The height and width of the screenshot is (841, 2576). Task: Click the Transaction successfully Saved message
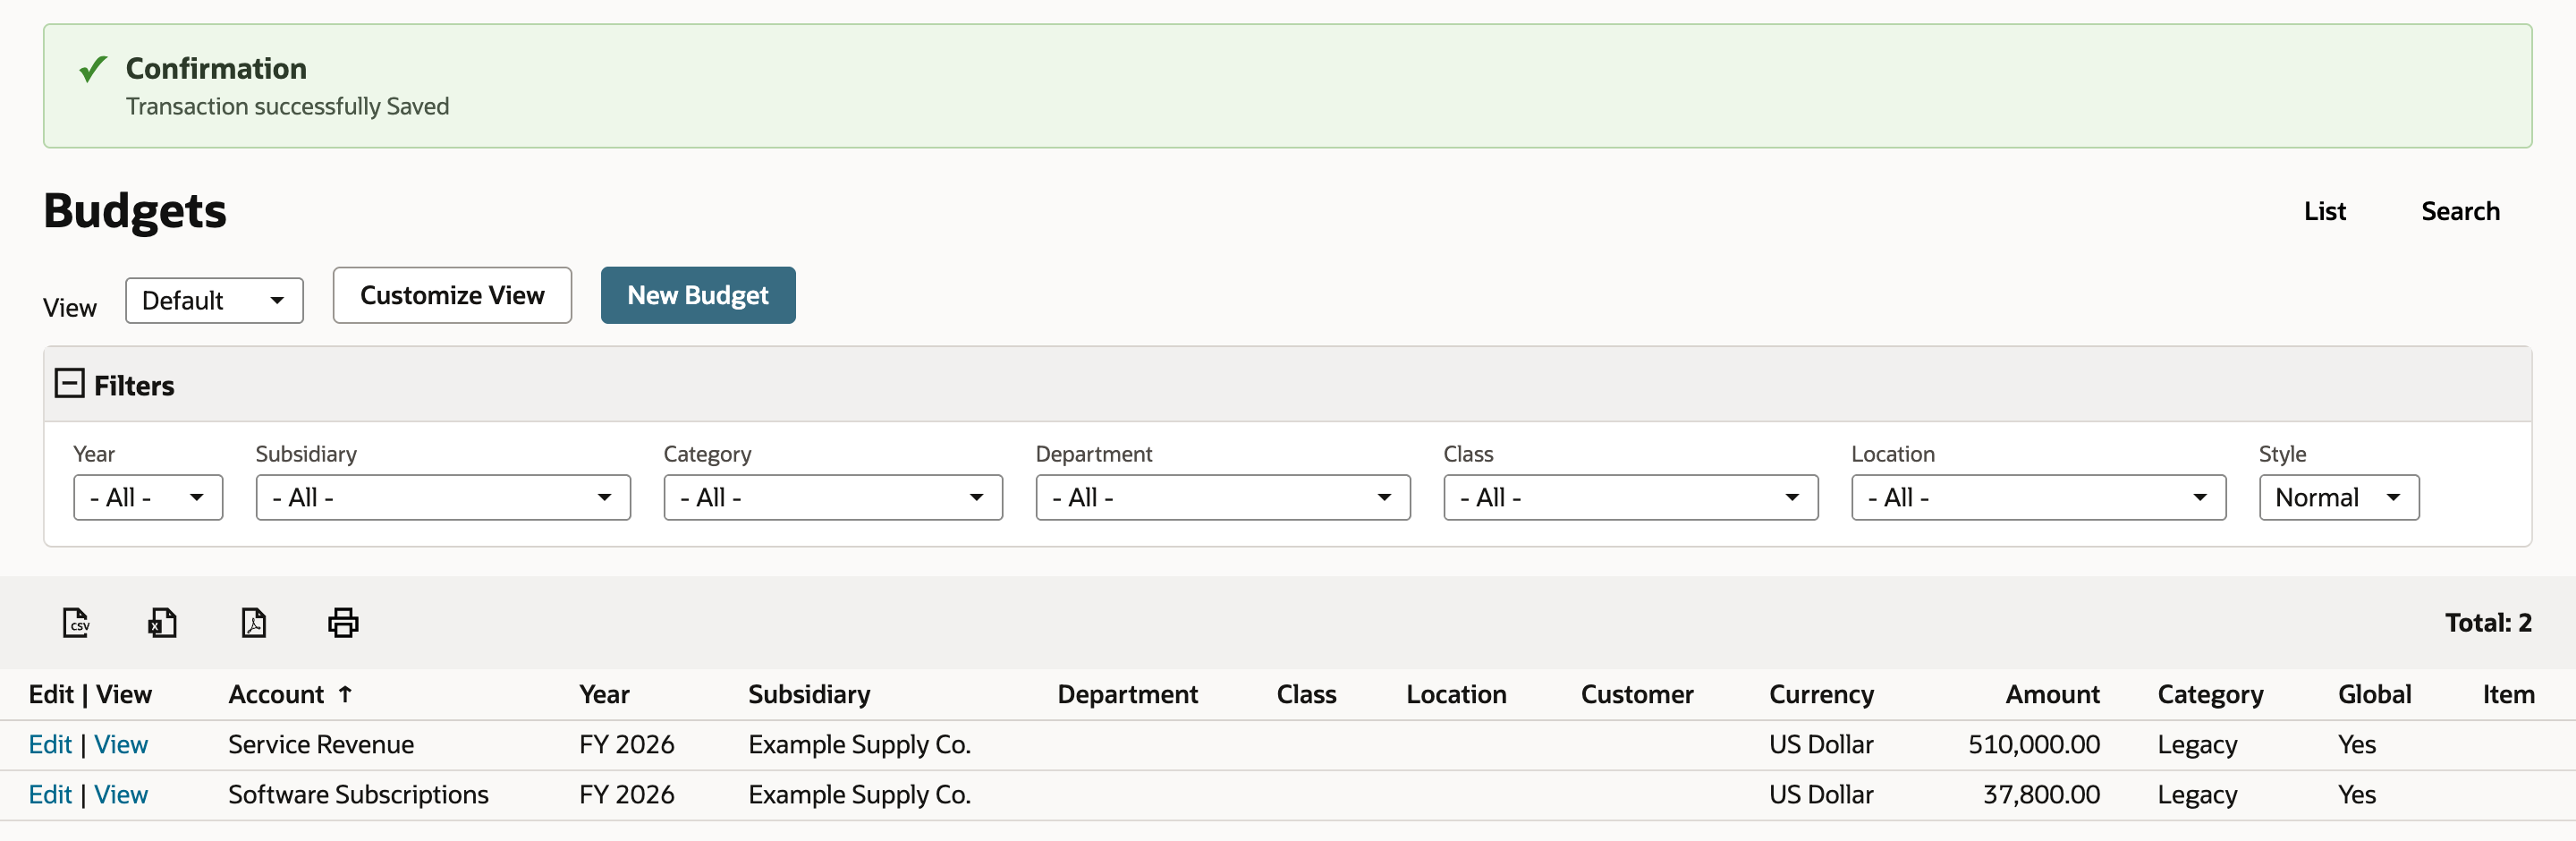click(287, 106)
